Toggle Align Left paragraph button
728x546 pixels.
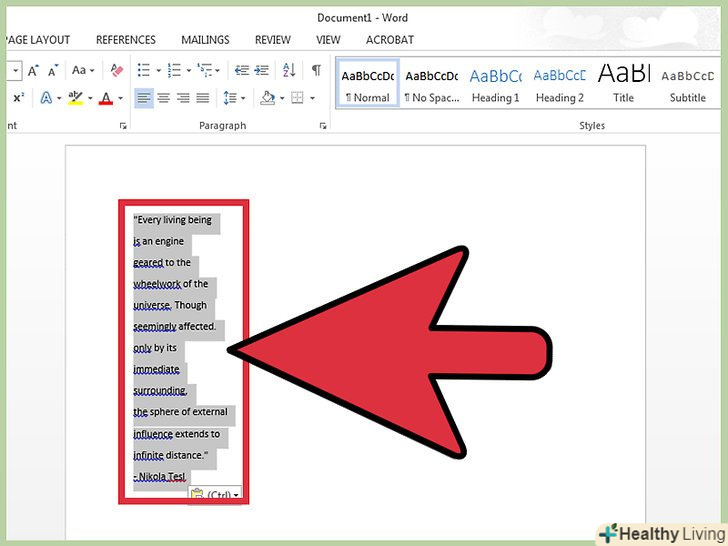click(144, 98)
